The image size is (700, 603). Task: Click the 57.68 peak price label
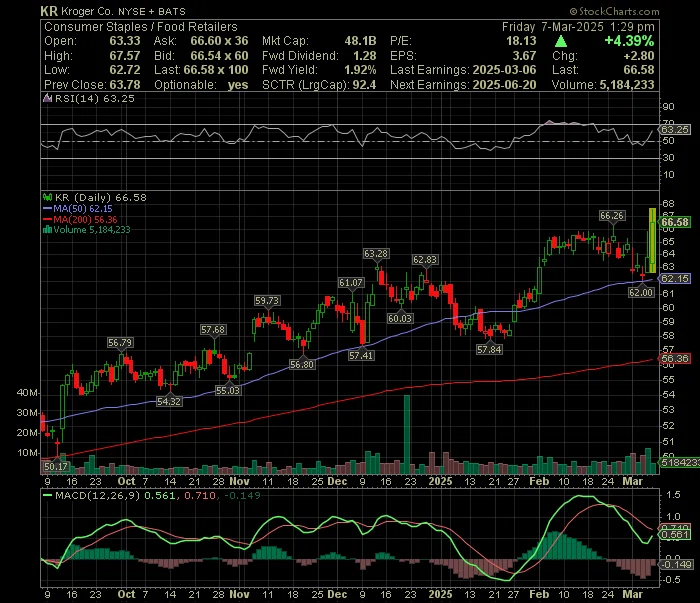click(213, 330)
